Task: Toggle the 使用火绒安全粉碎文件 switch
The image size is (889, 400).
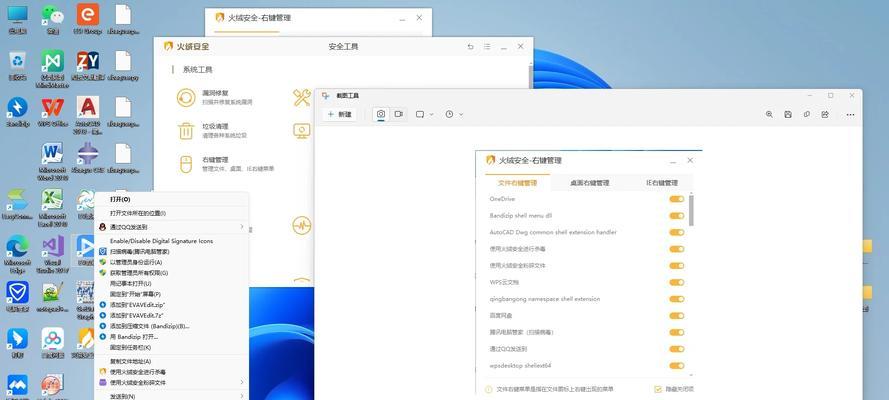Action: coord(676,266)
